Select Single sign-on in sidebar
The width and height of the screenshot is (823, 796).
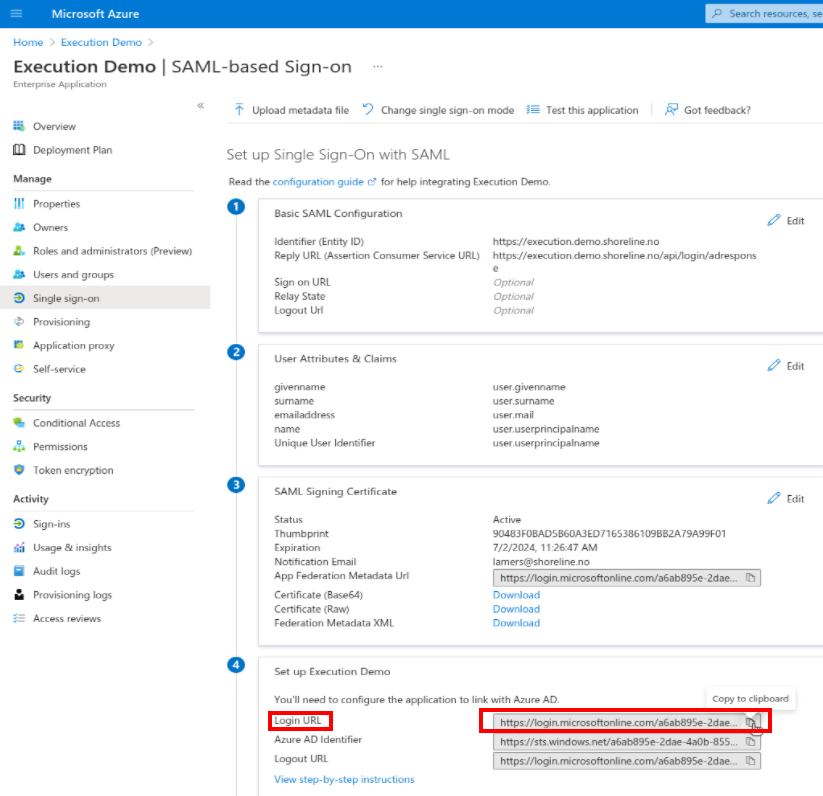105,298
